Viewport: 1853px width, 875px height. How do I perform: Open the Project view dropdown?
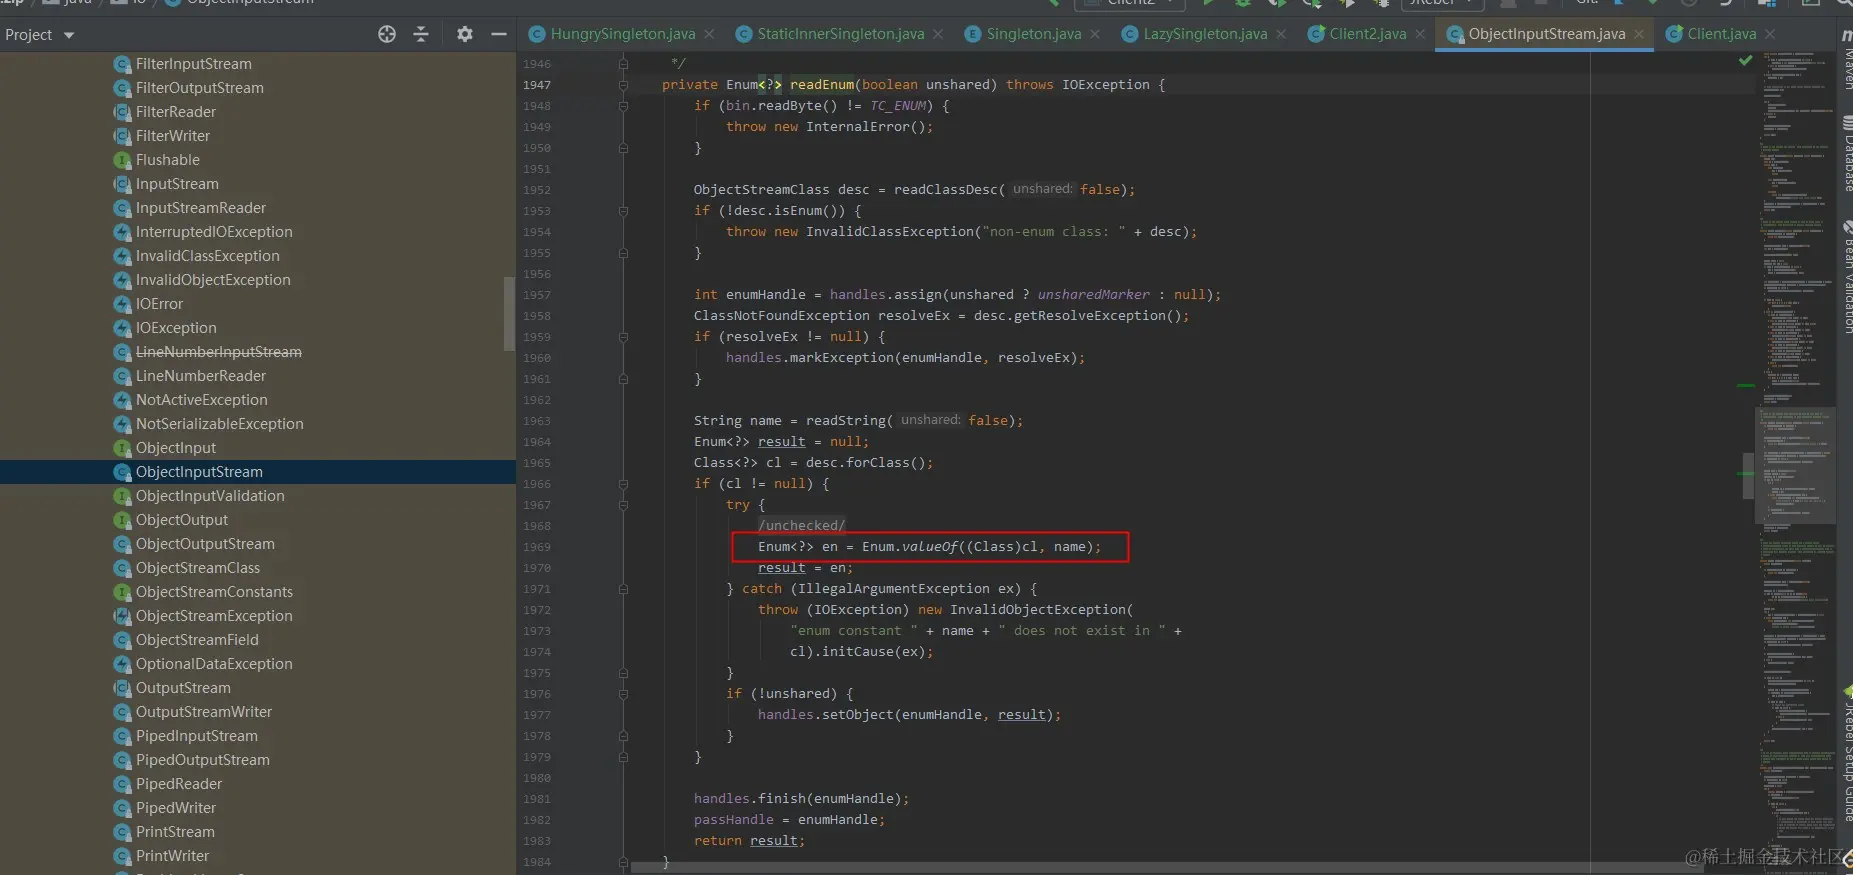pyautogui.click(x=40, y=35)
